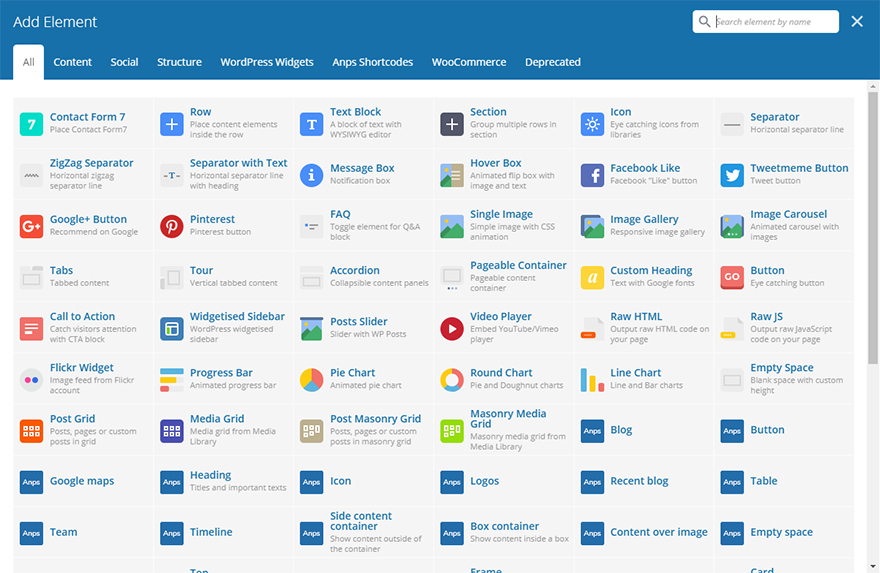This screenshot has height=573, width=880.
Task: Open the Anps Shortcodes tab
Action: 373,62
